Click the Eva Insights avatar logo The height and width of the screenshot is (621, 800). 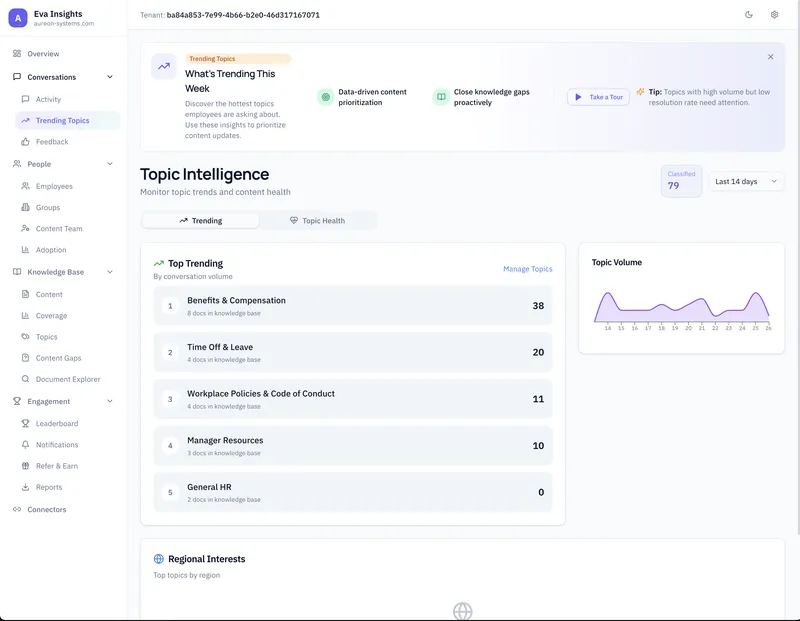click(x=18, y=18)
